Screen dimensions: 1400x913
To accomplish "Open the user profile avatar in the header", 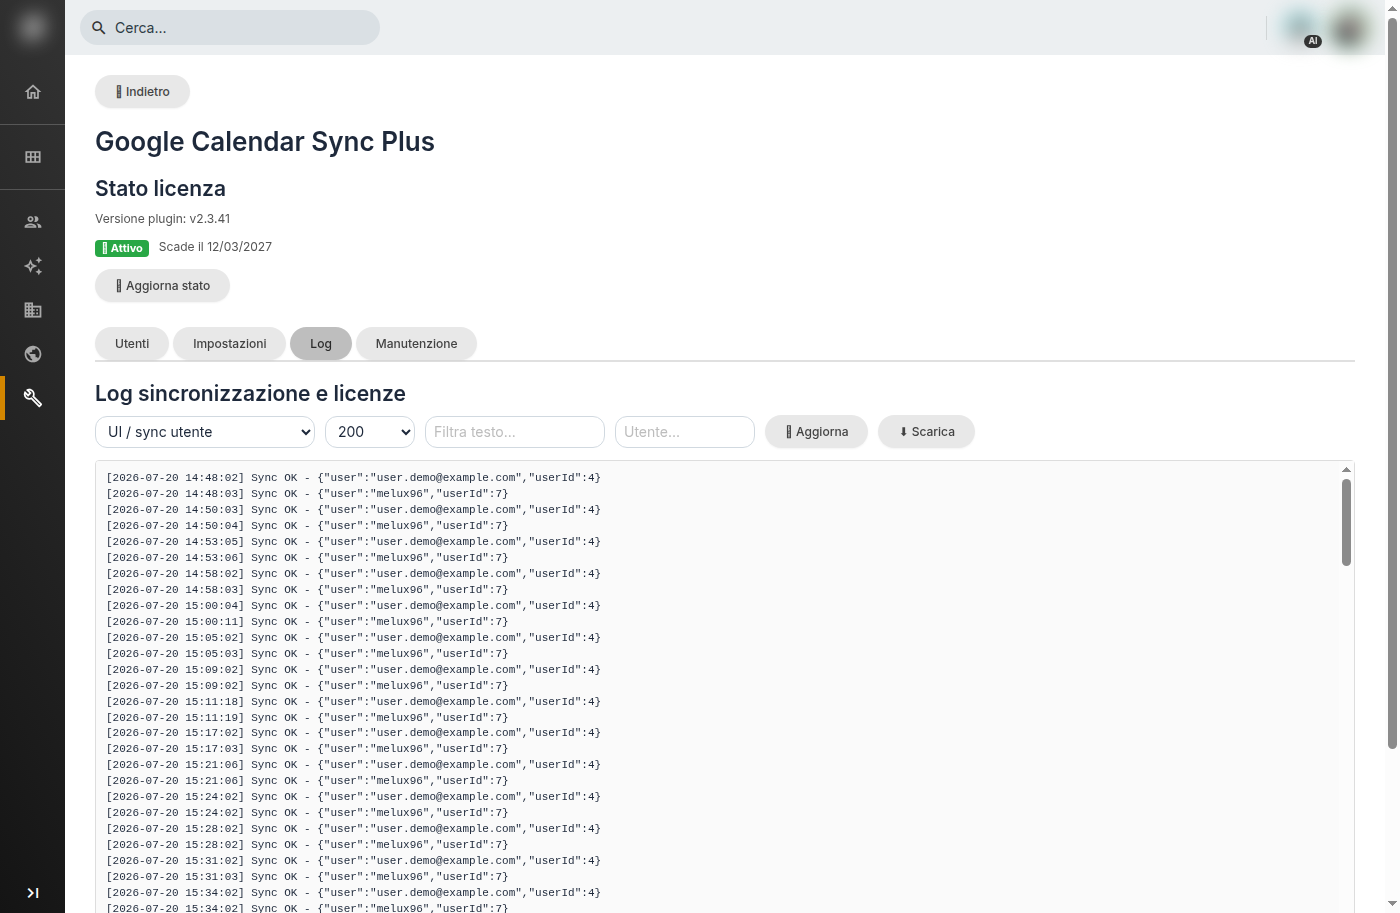I will (1349, 28).
